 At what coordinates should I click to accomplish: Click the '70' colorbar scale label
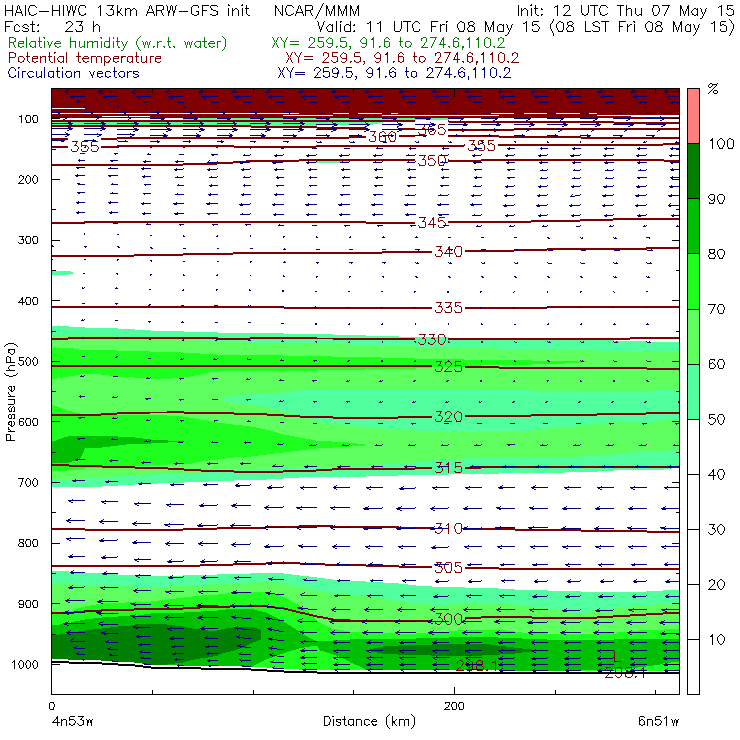[716, 309]
